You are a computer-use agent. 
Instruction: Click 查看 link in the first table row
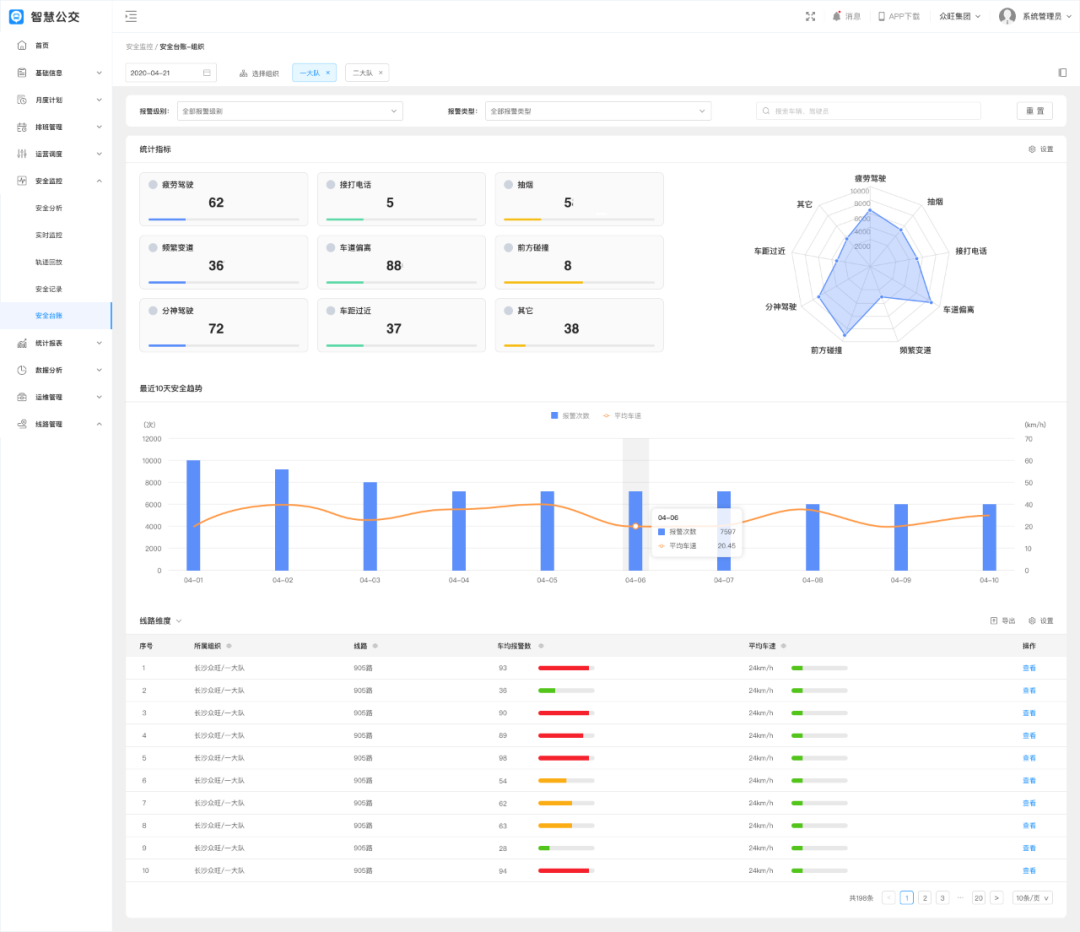(1029, 668)
